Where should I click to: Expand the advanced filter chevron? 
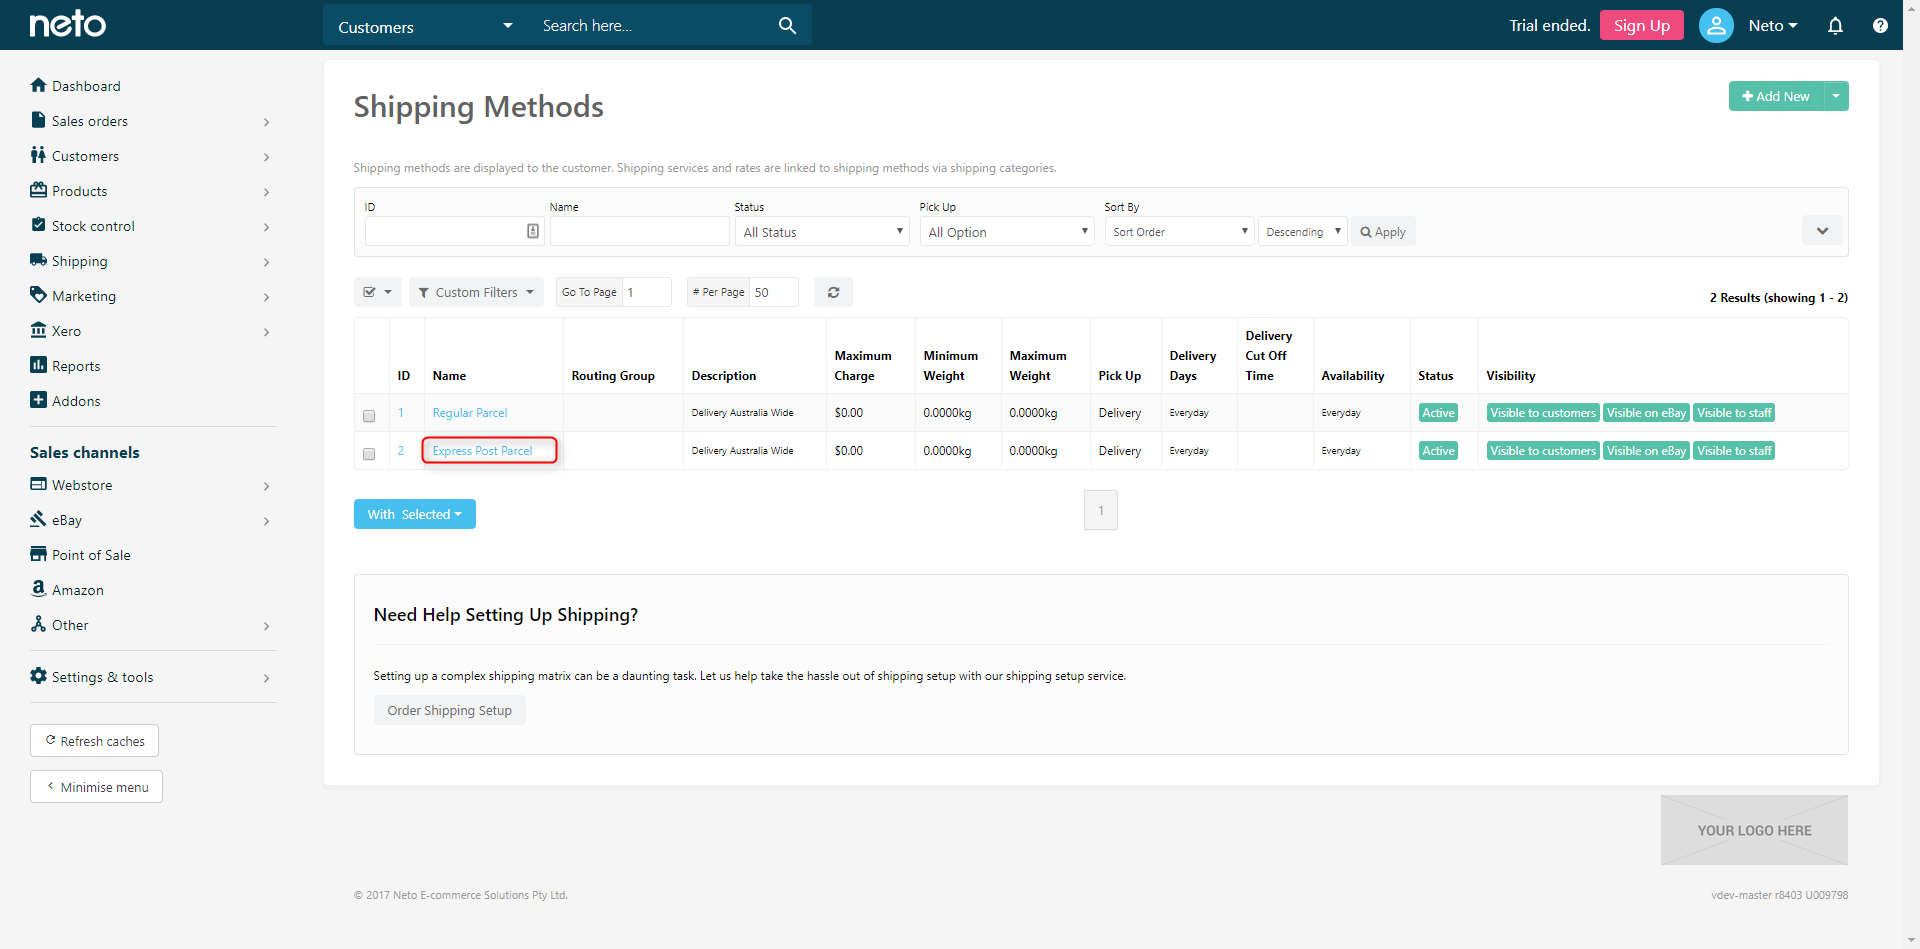point(1822,231)
